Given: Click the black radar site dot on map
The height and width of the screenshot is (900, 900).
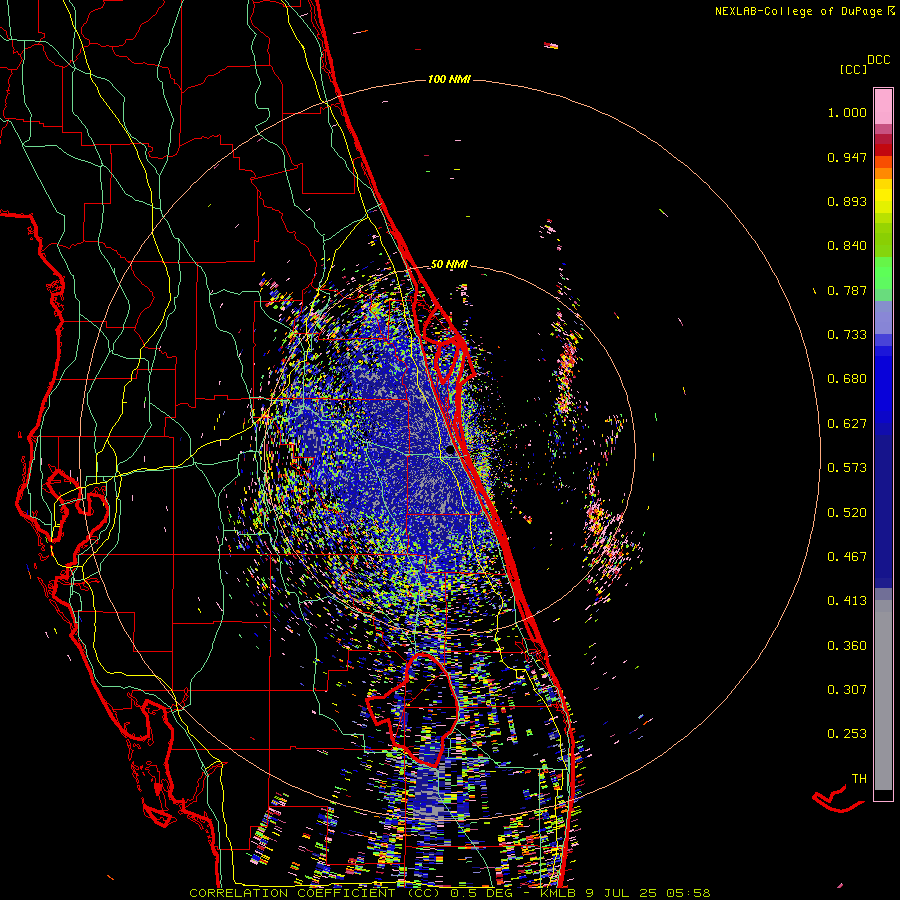Looking at the screenshot, I should [x=450, y=451].
